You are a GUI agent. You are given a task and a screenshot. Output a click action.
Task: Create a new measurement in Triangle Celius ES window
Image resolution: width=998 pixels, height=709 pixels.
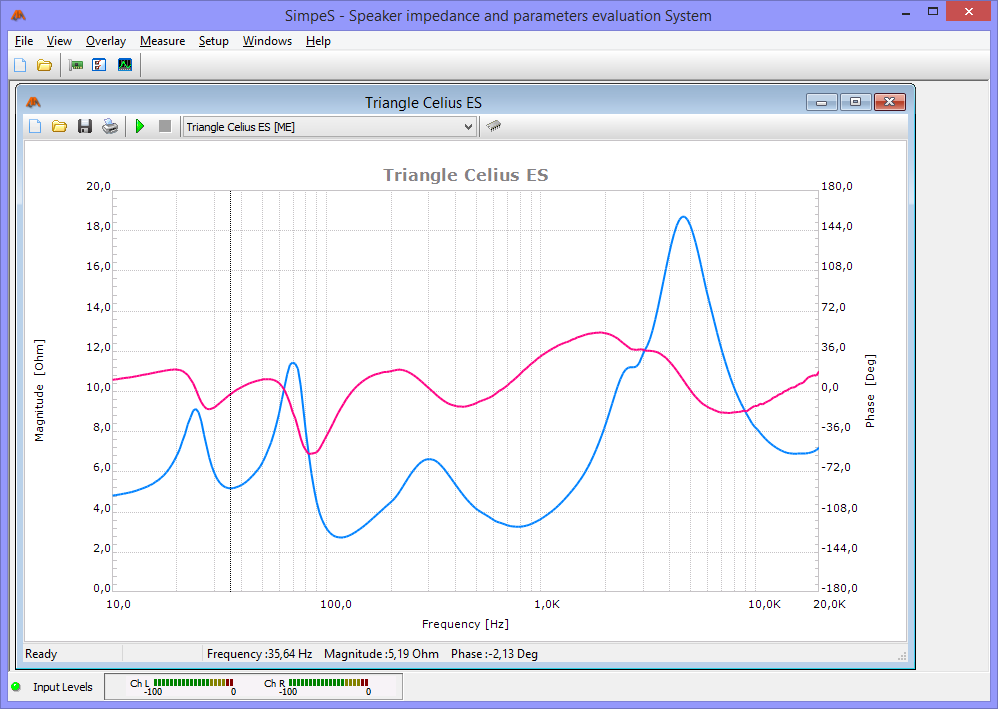click(36, 126)
